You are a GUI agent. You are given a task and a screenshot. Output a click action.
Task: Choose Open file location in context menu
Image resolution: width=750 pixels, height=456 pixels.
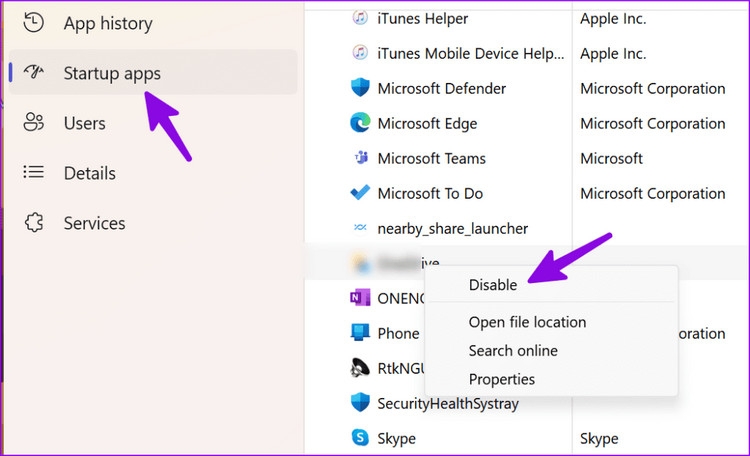(x=527, y=322)
